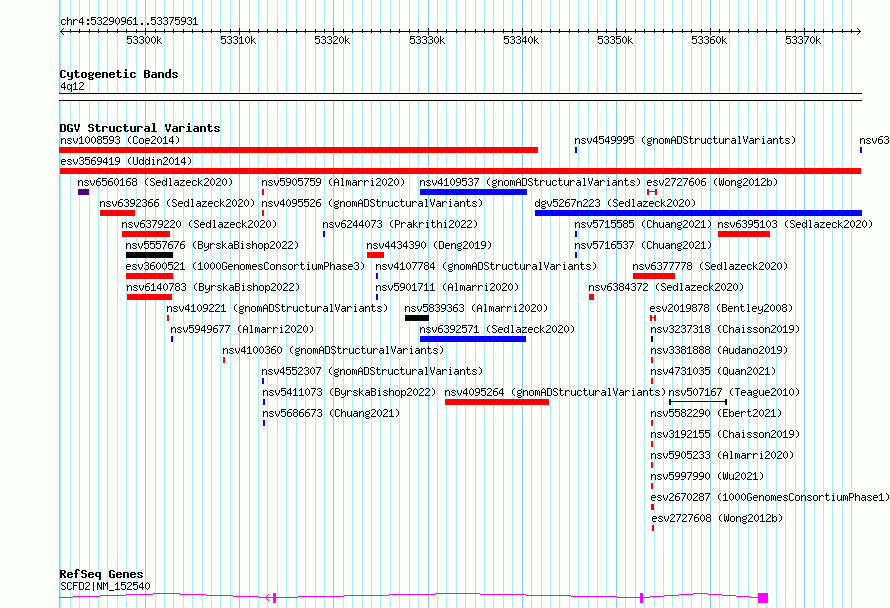Open nsv6140783 (ByrskaBishop2022) variant
The width and height of the screenshot is (890, 608).
(213, 287)
